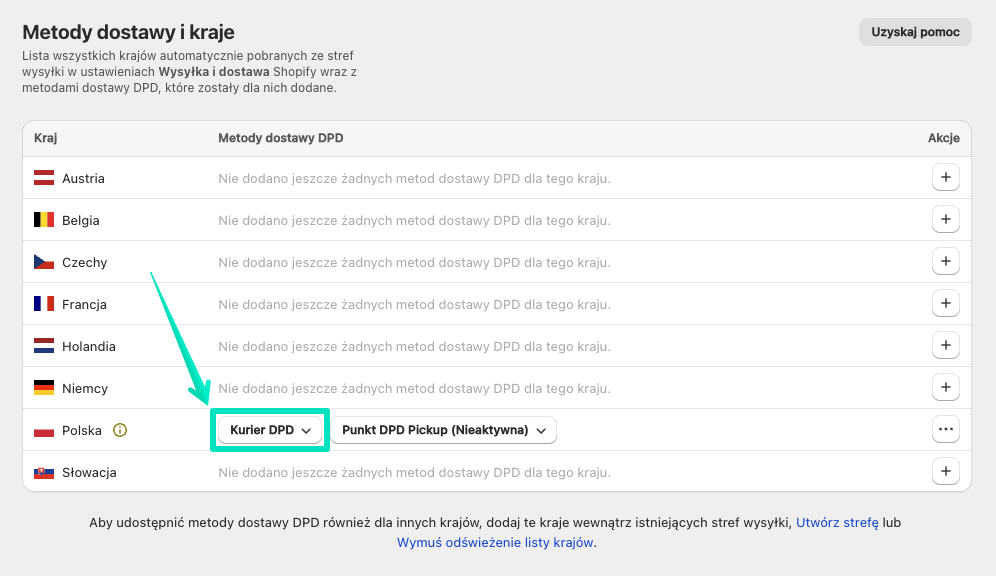The image size is (996, 576).
Task: Add DPD delivery method for Słowacja
Action: [945, 471]
